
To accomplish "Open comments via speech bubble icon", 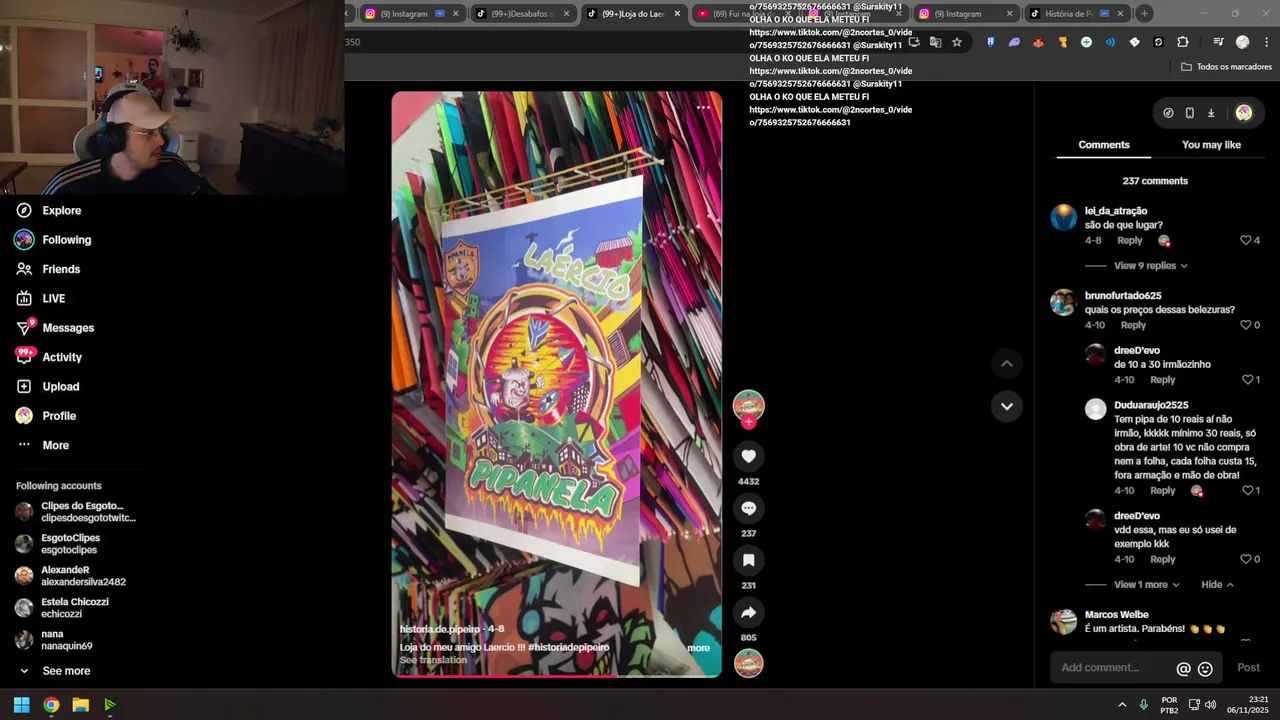I will 748,508.
